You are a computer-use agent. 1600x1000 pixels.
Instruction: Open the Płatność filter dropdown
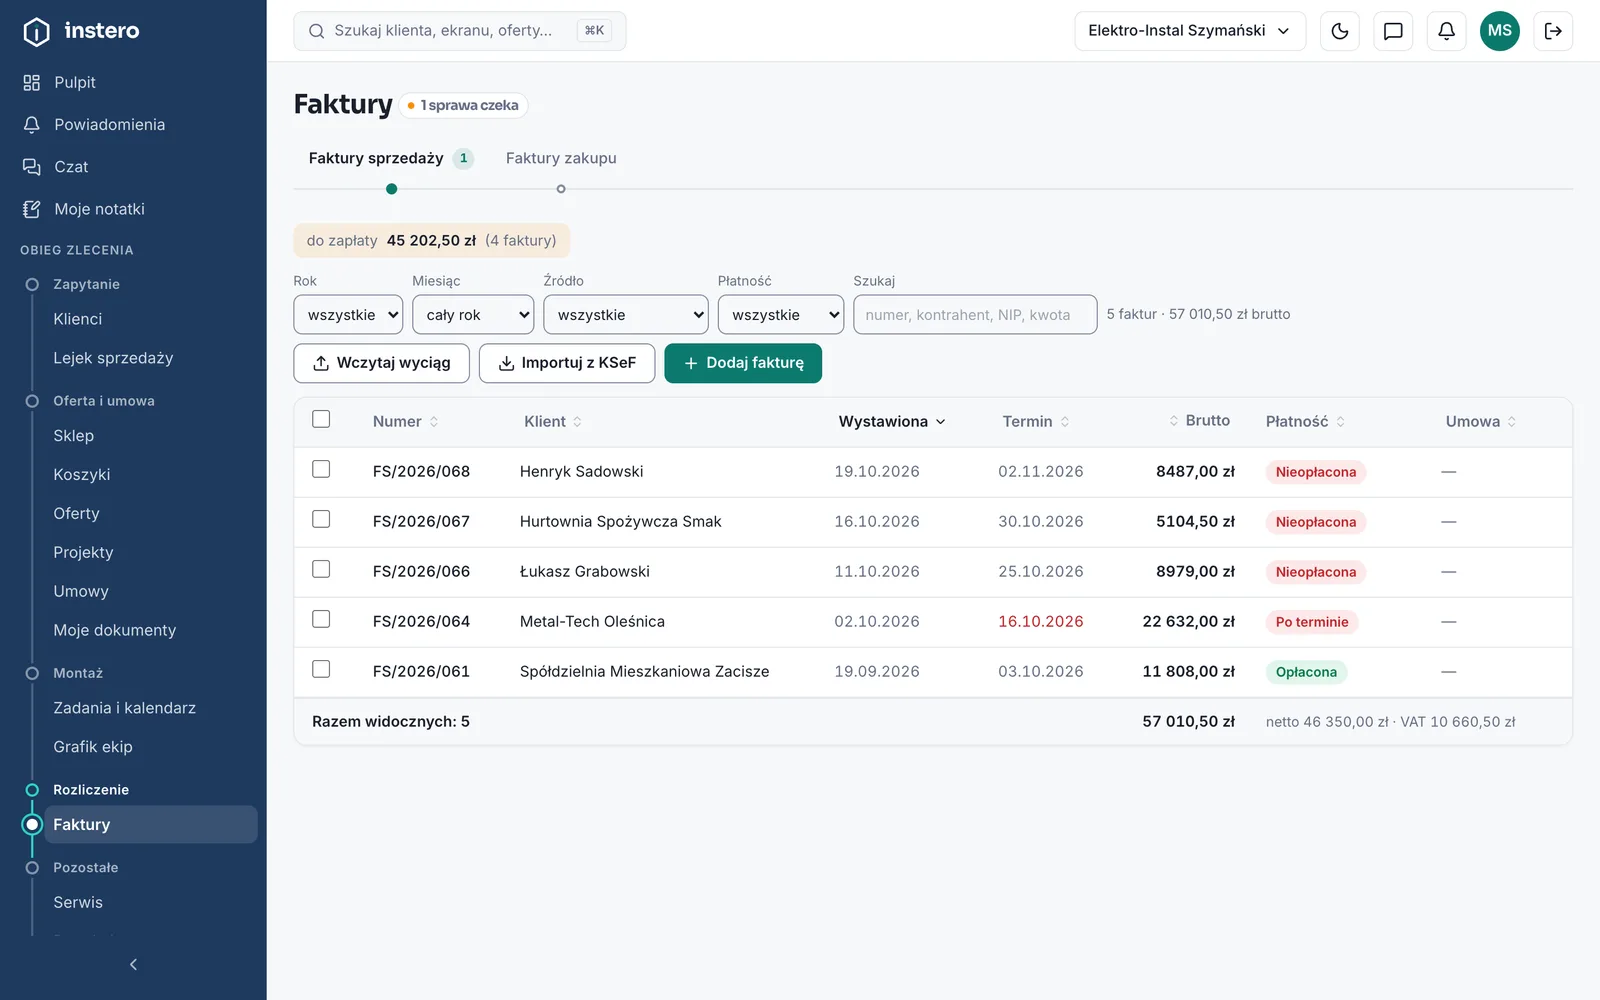781,314
